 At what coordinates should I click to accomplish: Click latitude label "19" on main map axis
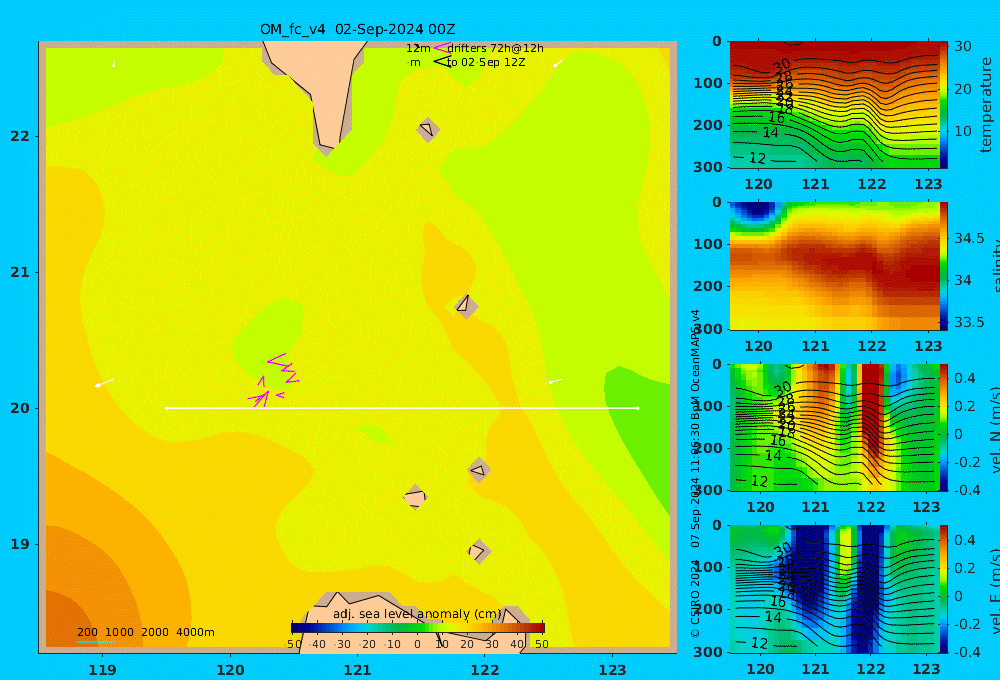point(20,544)
